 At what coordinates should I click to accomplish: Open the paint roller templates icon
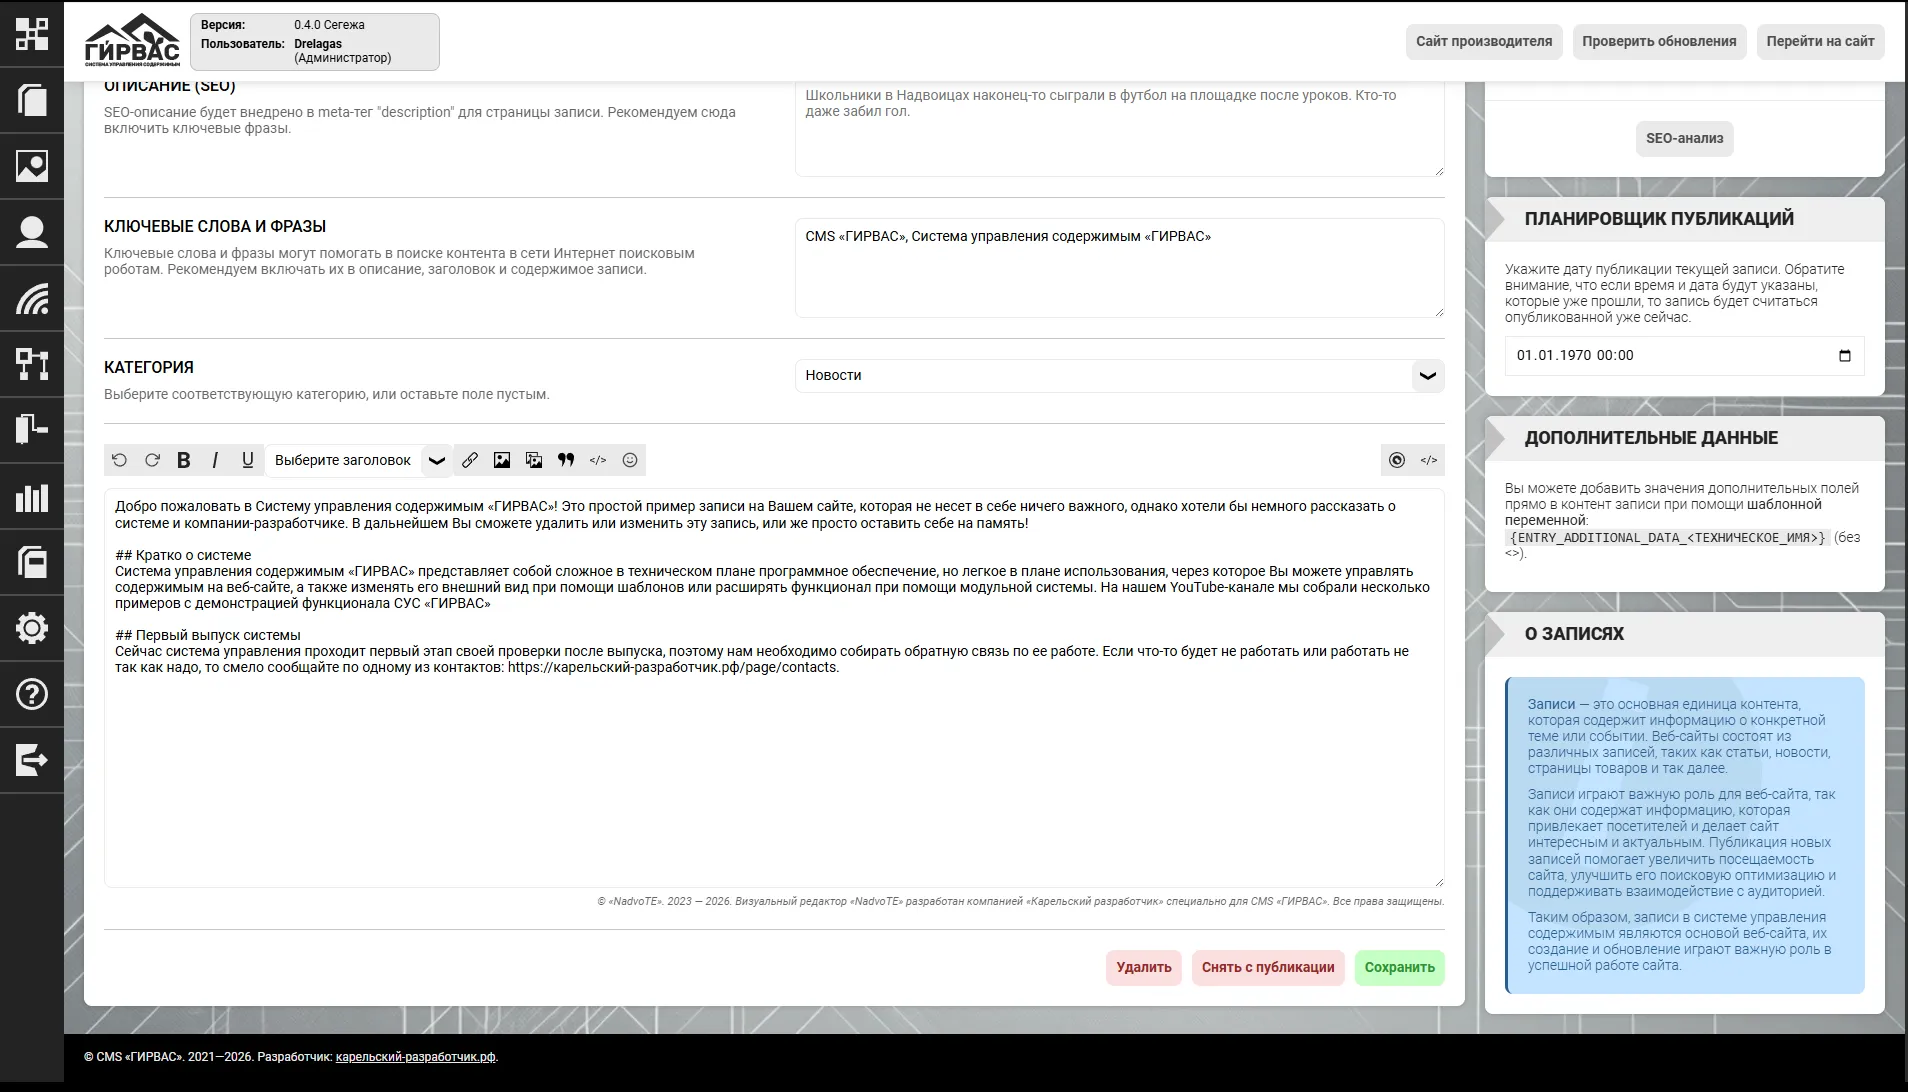pos(32,430)
